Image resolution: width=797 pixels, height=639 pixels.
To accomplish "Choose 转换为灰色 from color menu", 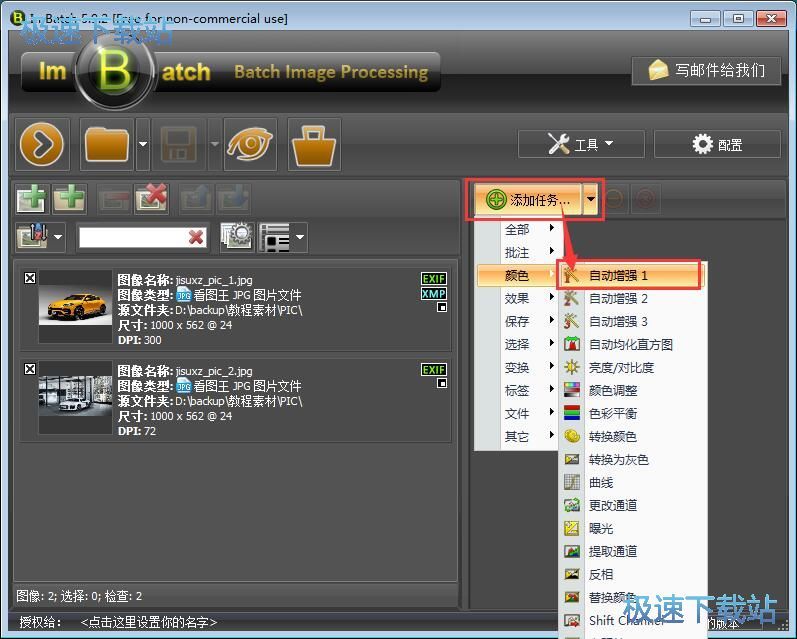I will click(x=632, y=460).
